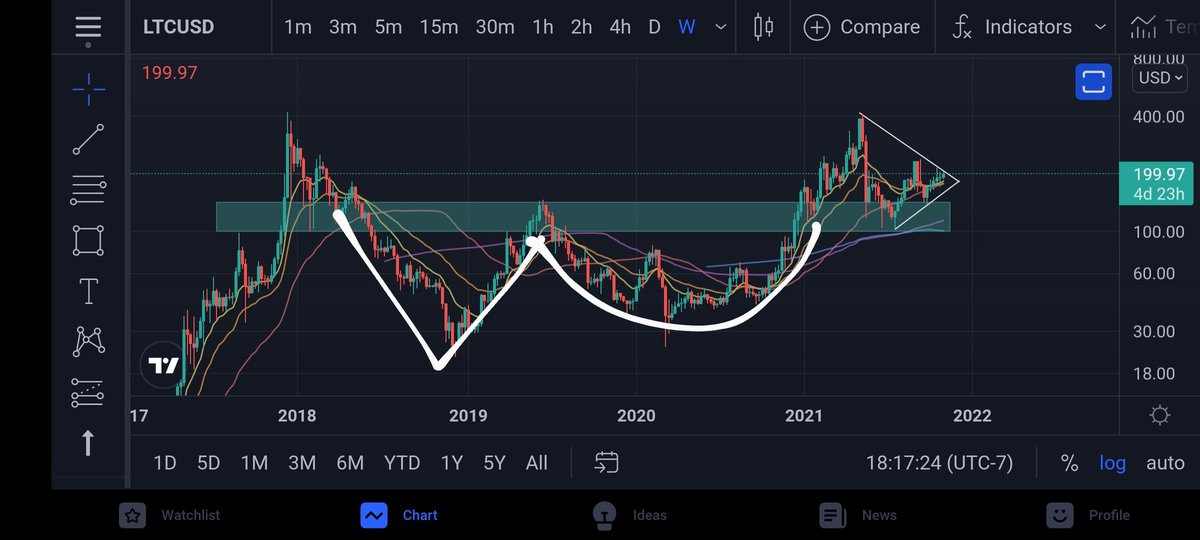Set the date range to YTD
1200x540 pixels.
pos(402,462)
